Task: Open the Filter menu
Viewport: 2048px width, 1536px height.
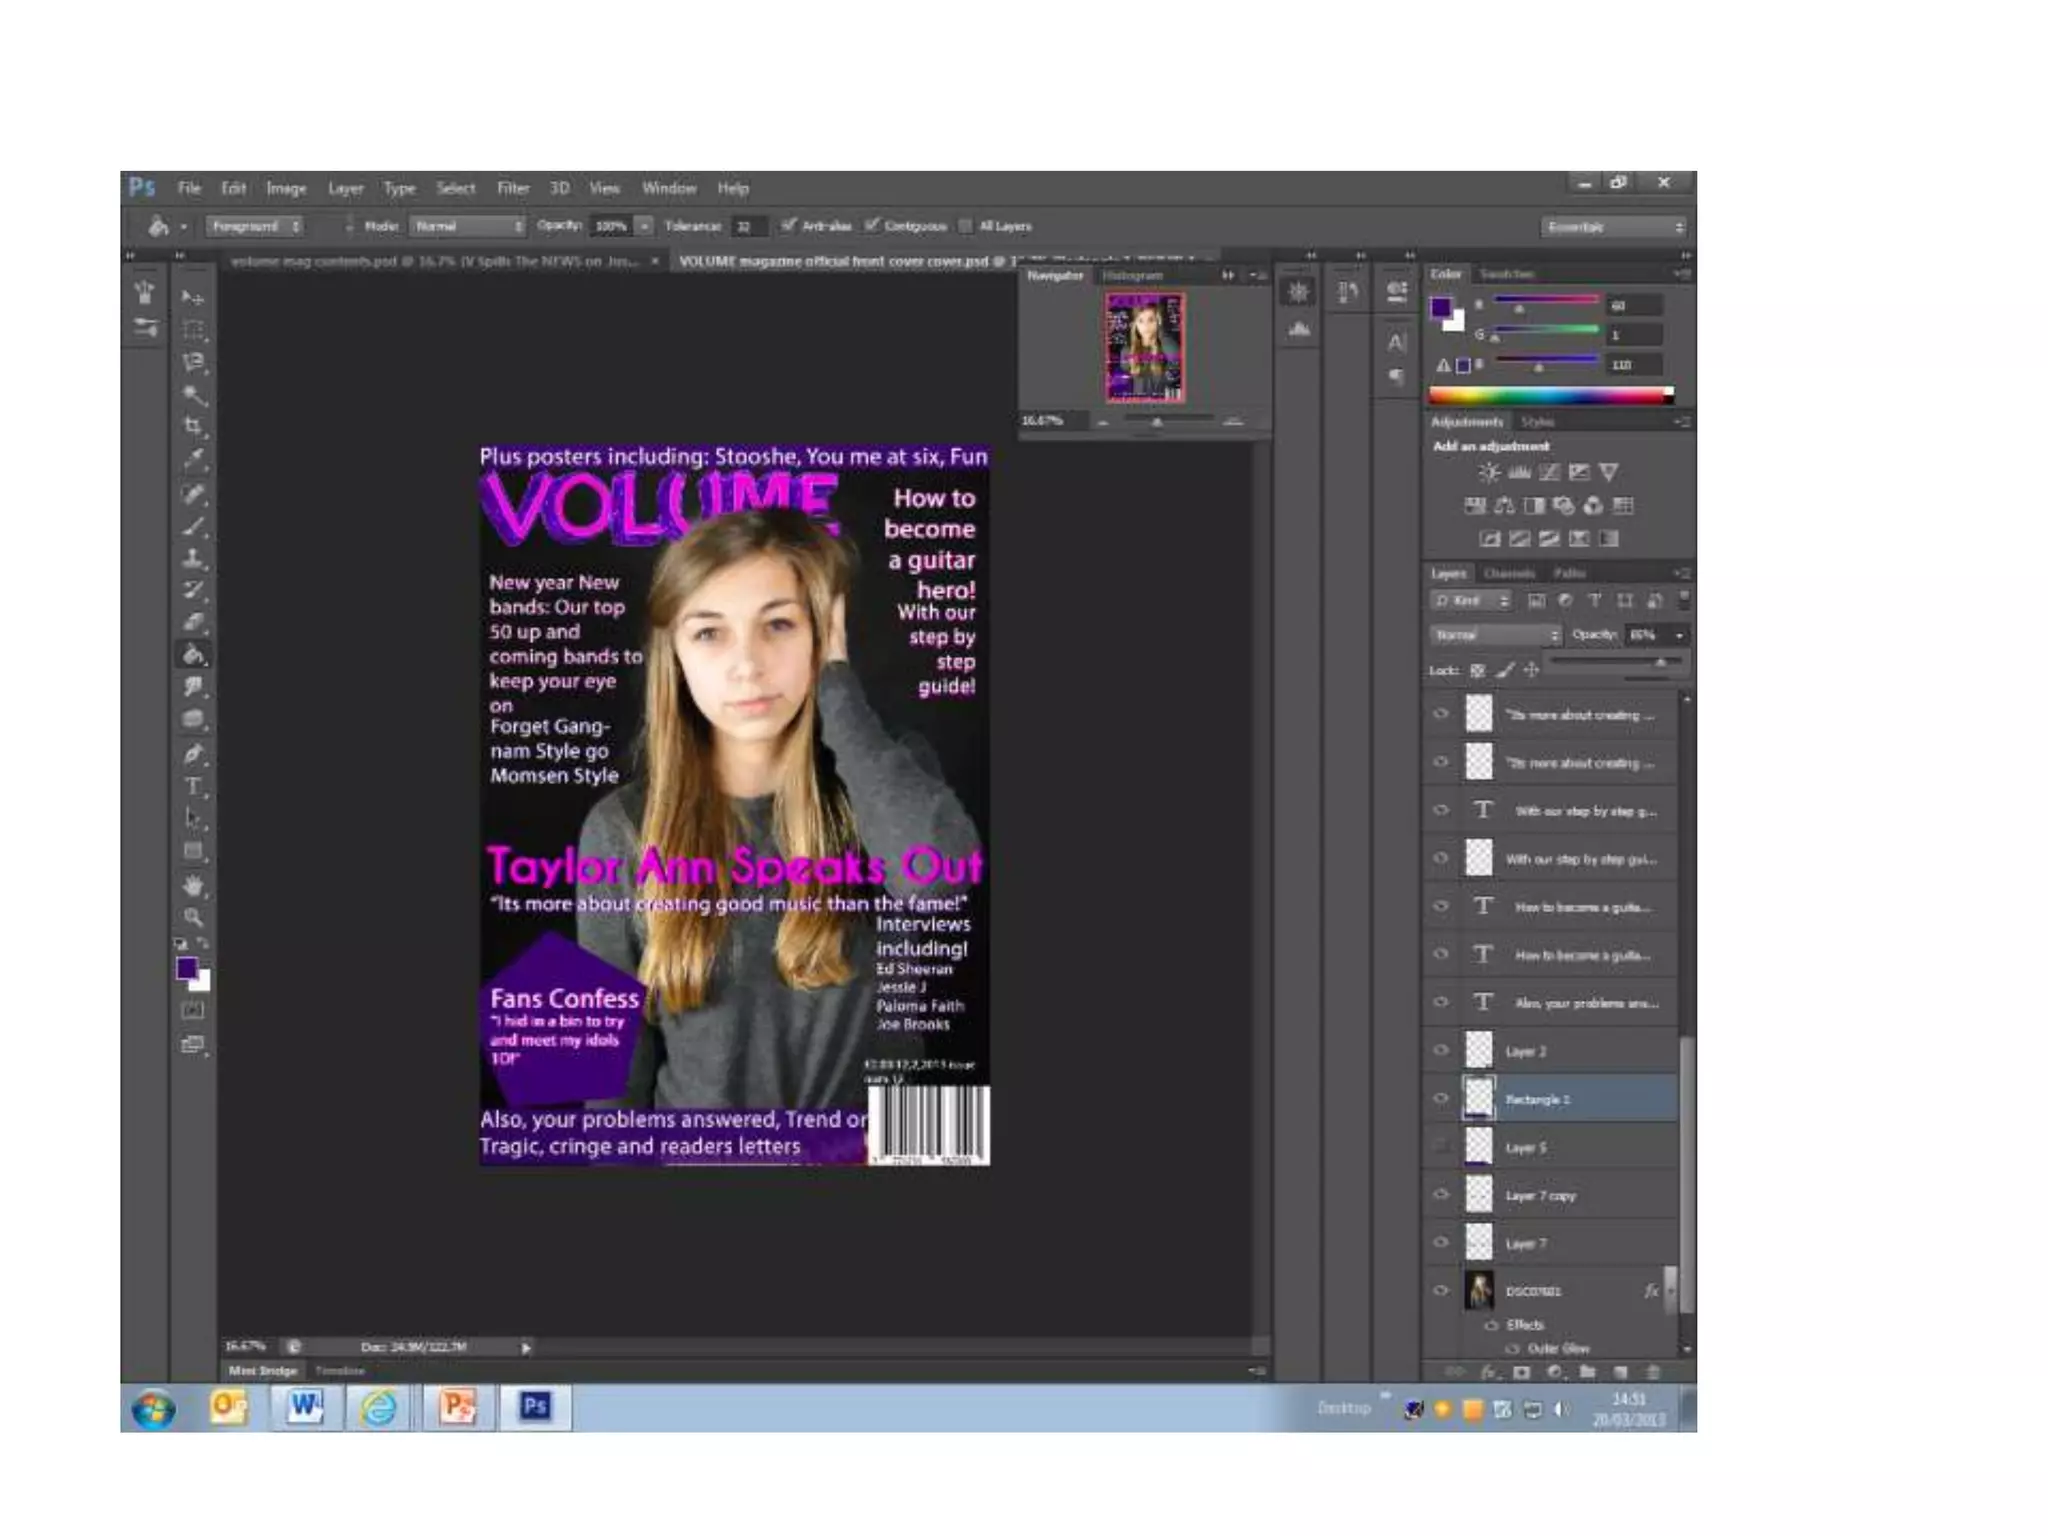Action: point(512,188)
